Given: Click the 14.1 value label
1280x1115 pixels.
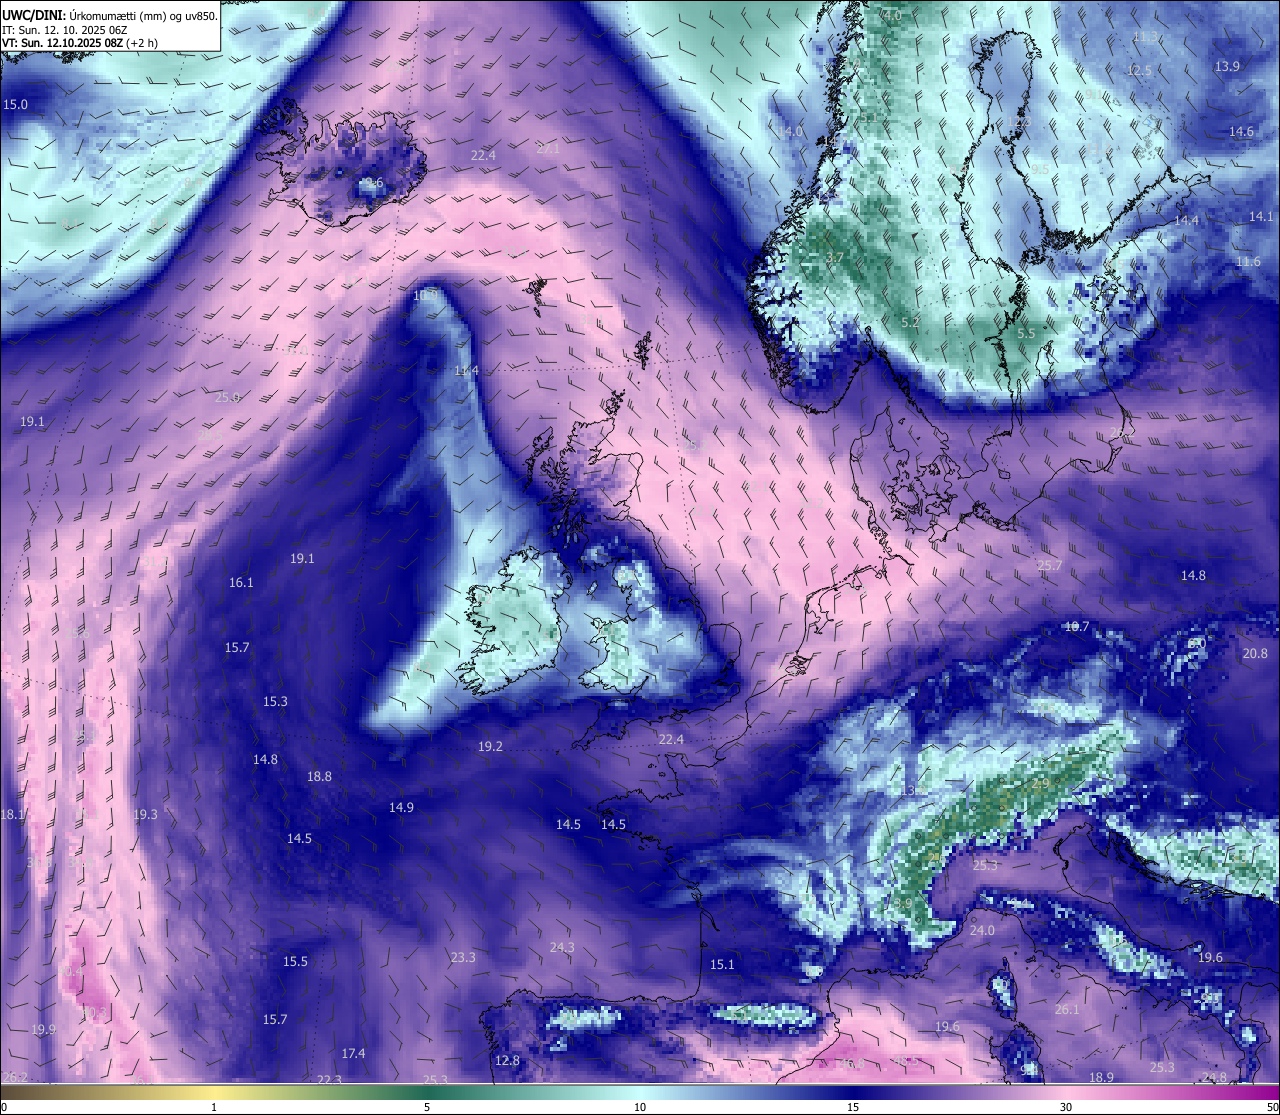Looking at the screenshot, I should [x=1261, y=217].
